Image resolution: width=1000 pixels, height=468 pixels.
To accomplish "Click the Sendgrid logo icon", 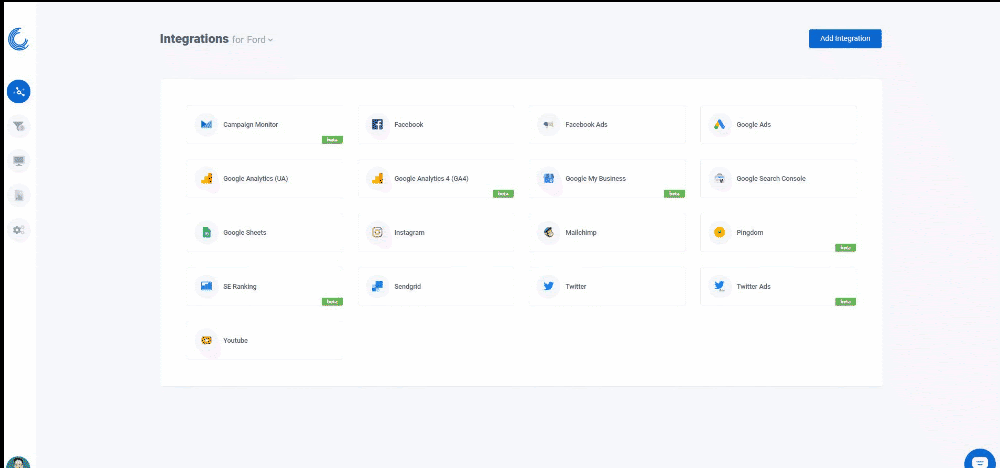I will [x=378, y=287].
